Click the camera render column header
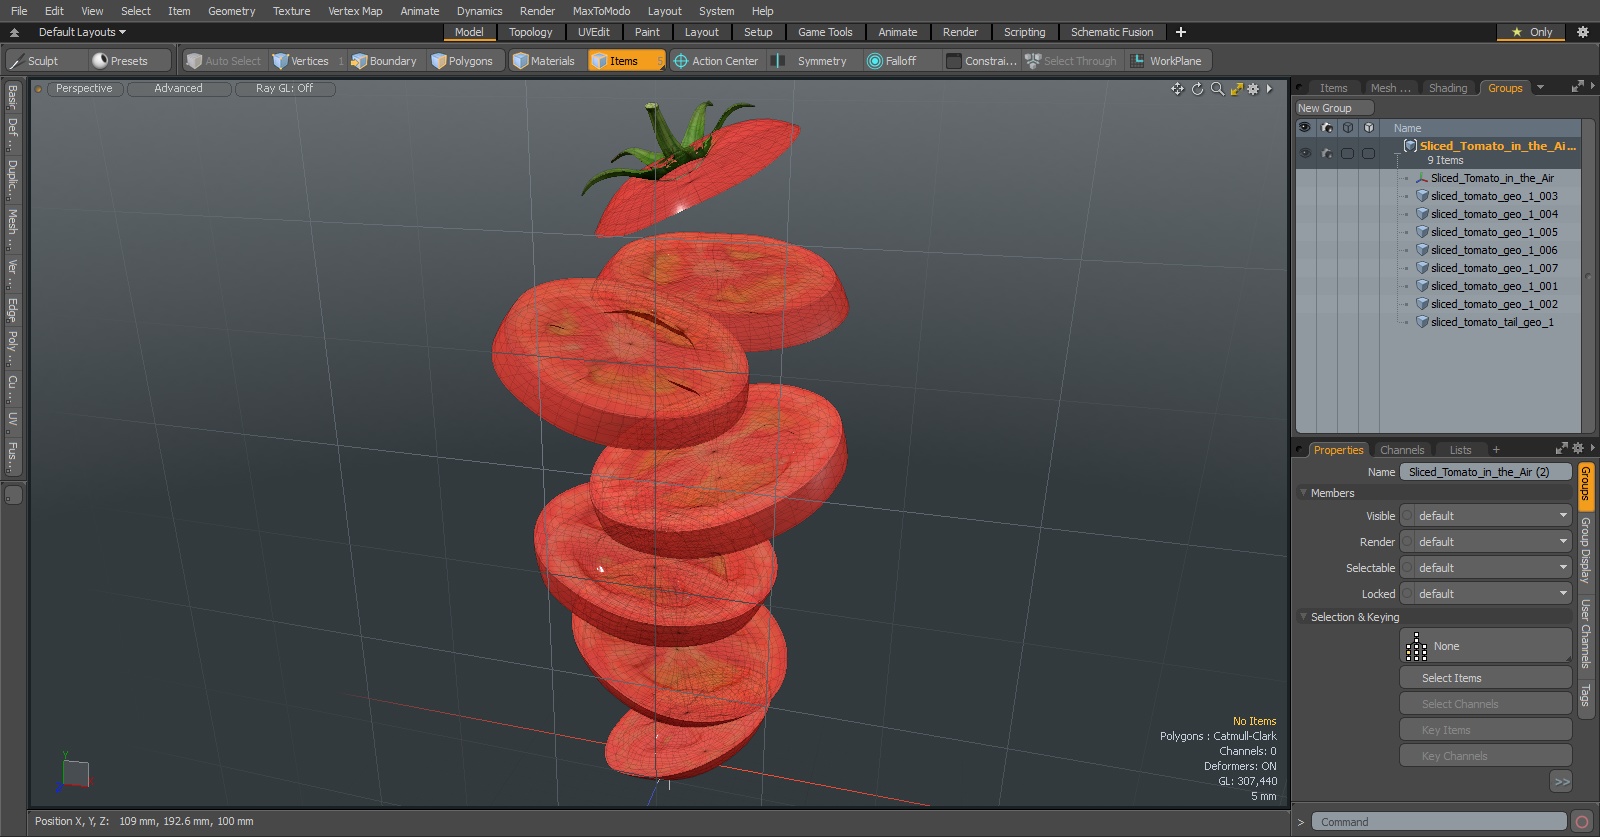 (x=1327, y=128)
